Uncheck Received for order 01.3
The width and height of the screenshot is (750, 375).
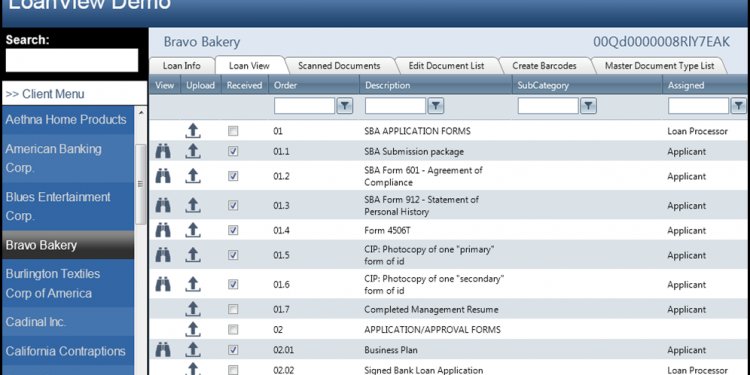click(233, 206)
